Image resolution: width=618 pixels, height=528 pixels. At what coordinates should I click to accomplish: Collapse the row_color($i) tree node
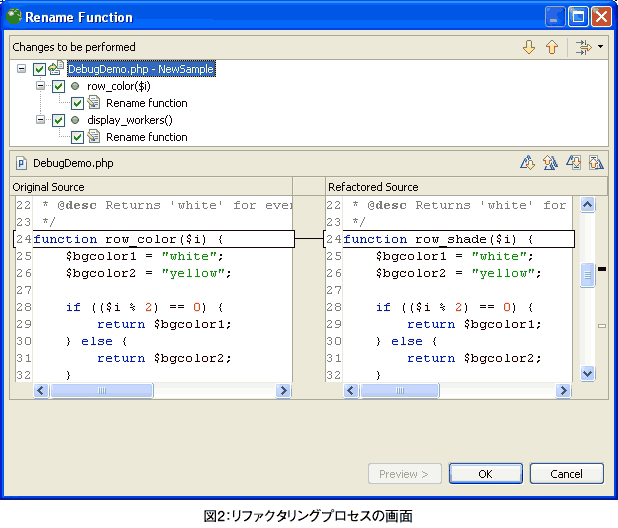coord(40,86)
